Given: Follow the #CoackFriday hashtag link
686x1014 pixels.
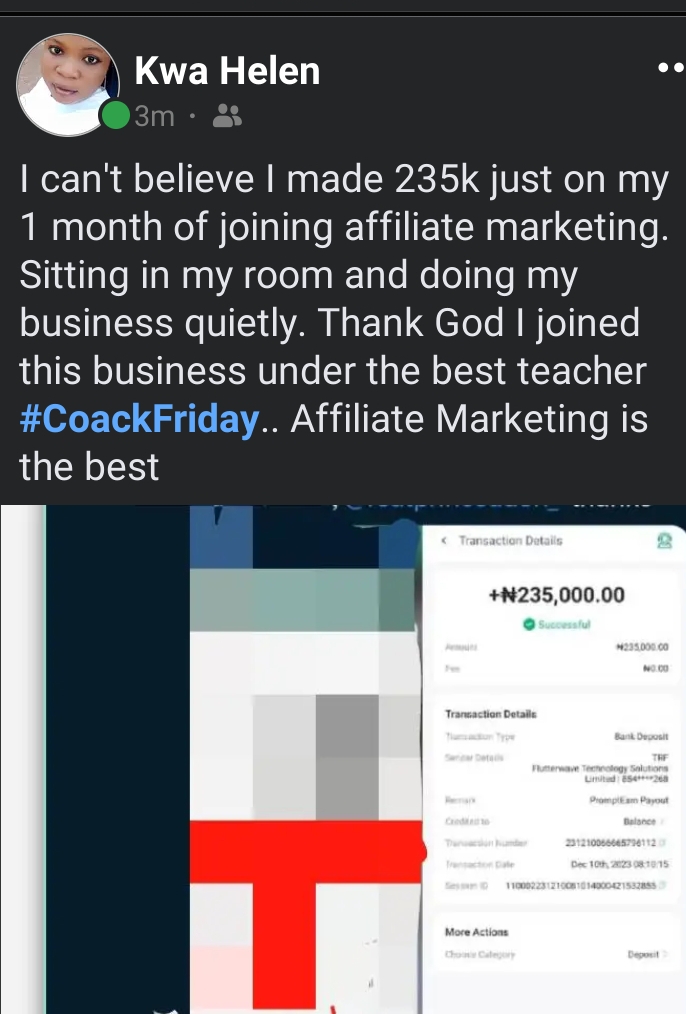Looking at the screenshot, I should point(139,420).
